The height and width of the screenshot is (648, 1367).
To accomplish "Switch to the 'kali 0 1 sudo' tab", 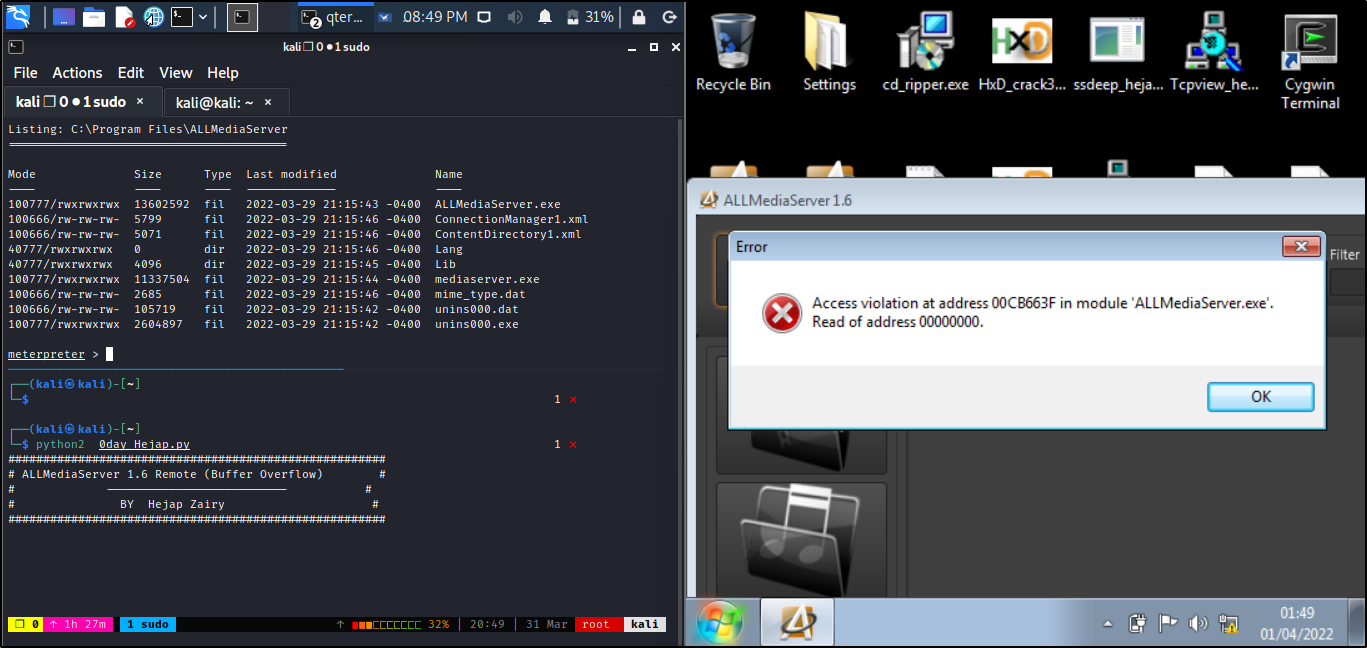I will [82, 102].
